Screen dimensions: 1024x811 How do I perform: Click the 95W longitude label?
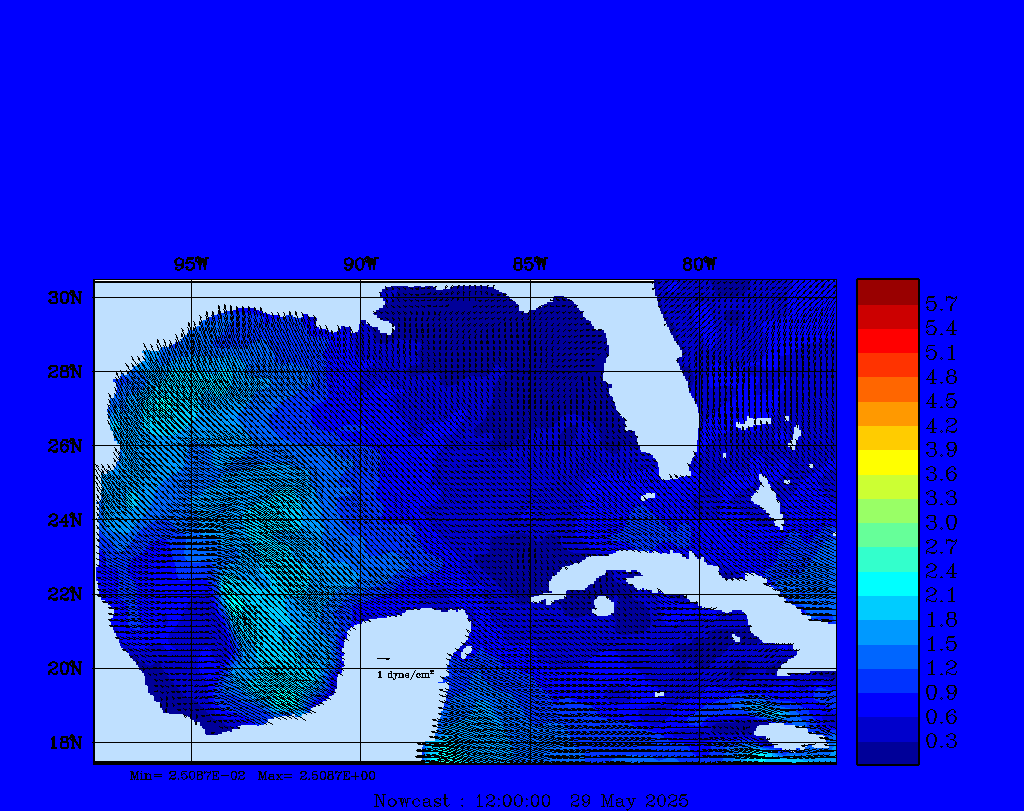(191, 264)
